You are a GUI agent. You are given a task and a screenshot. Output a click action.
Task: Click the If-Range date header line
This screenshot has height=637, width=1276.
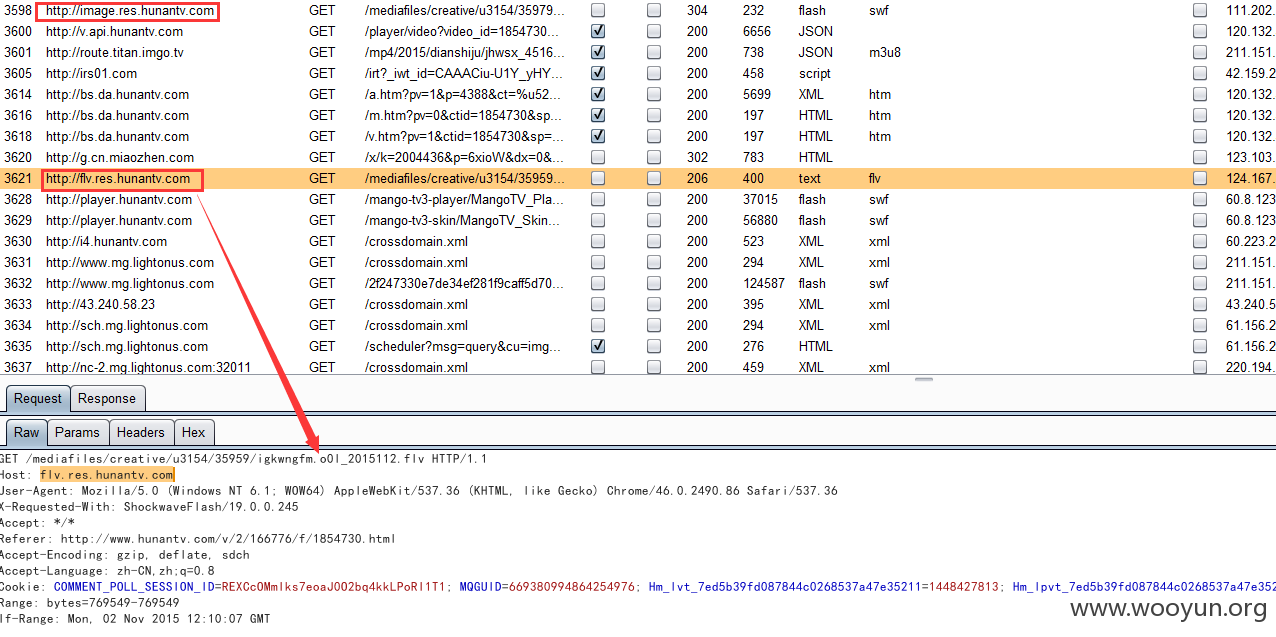tap(135, 619)
